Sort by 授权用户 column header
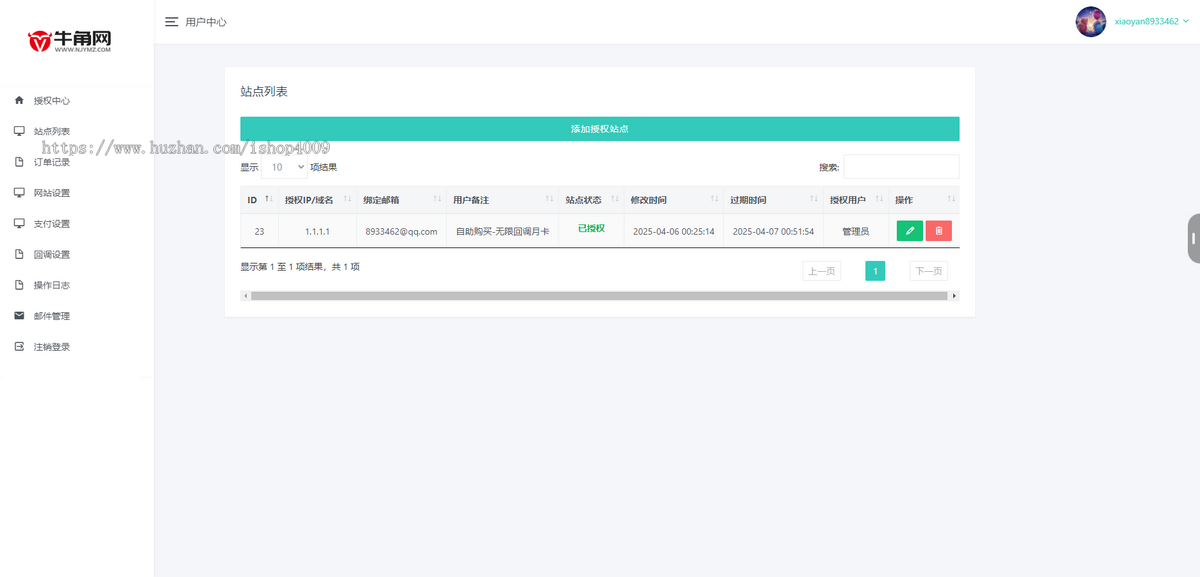1200x577 pixels. tap(855, 200)
